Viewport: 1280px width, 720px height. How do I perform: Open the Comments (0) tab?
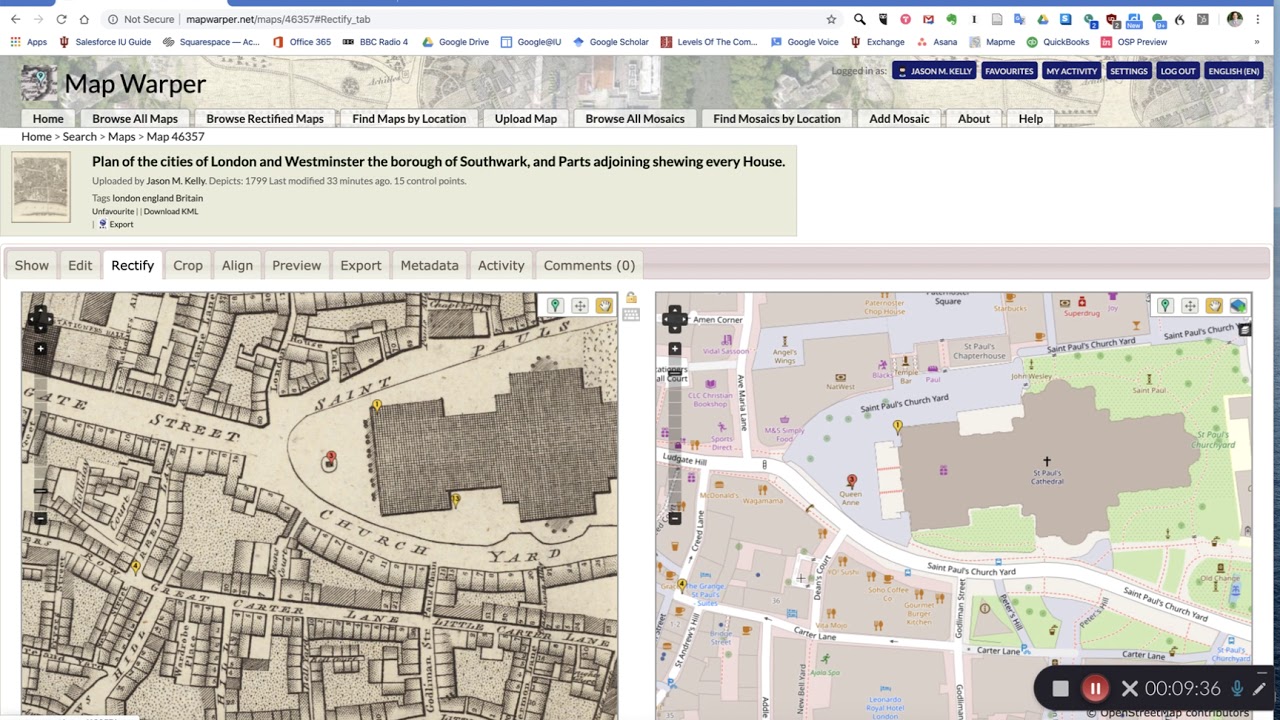[589, 265]
